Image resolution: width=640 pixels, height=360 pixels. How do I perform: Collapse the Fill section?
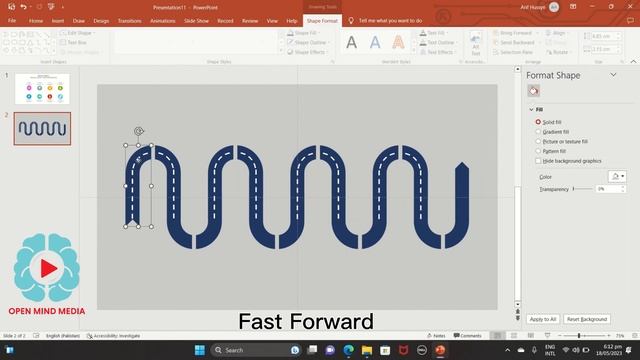[x=531, y=109]
